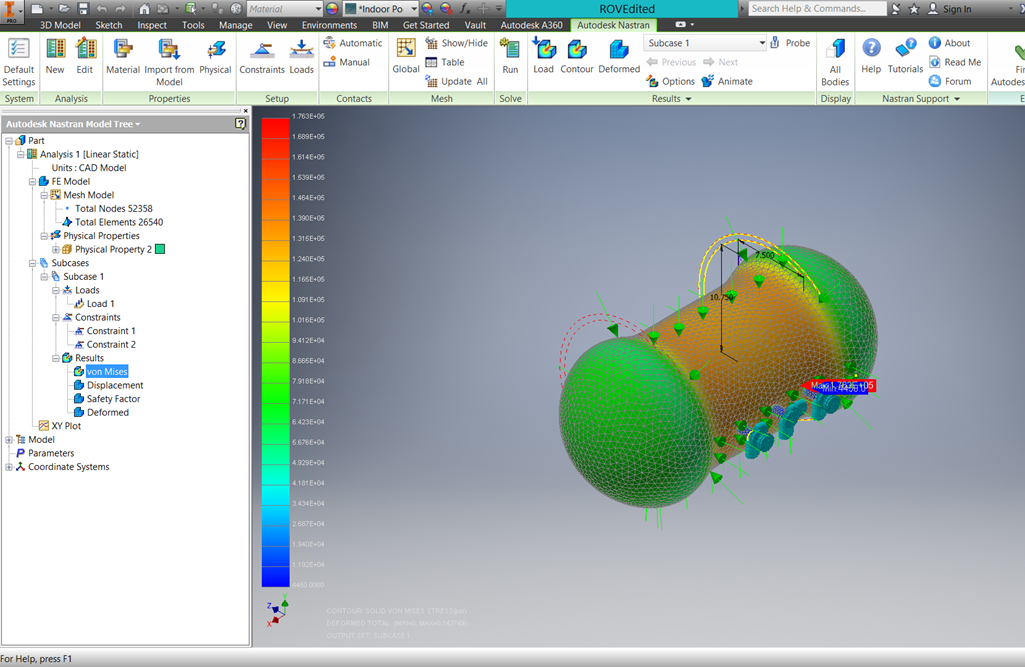Select Constraint 2 in tree
This screenshot has height=667, width=1025.
click(111, 345)
